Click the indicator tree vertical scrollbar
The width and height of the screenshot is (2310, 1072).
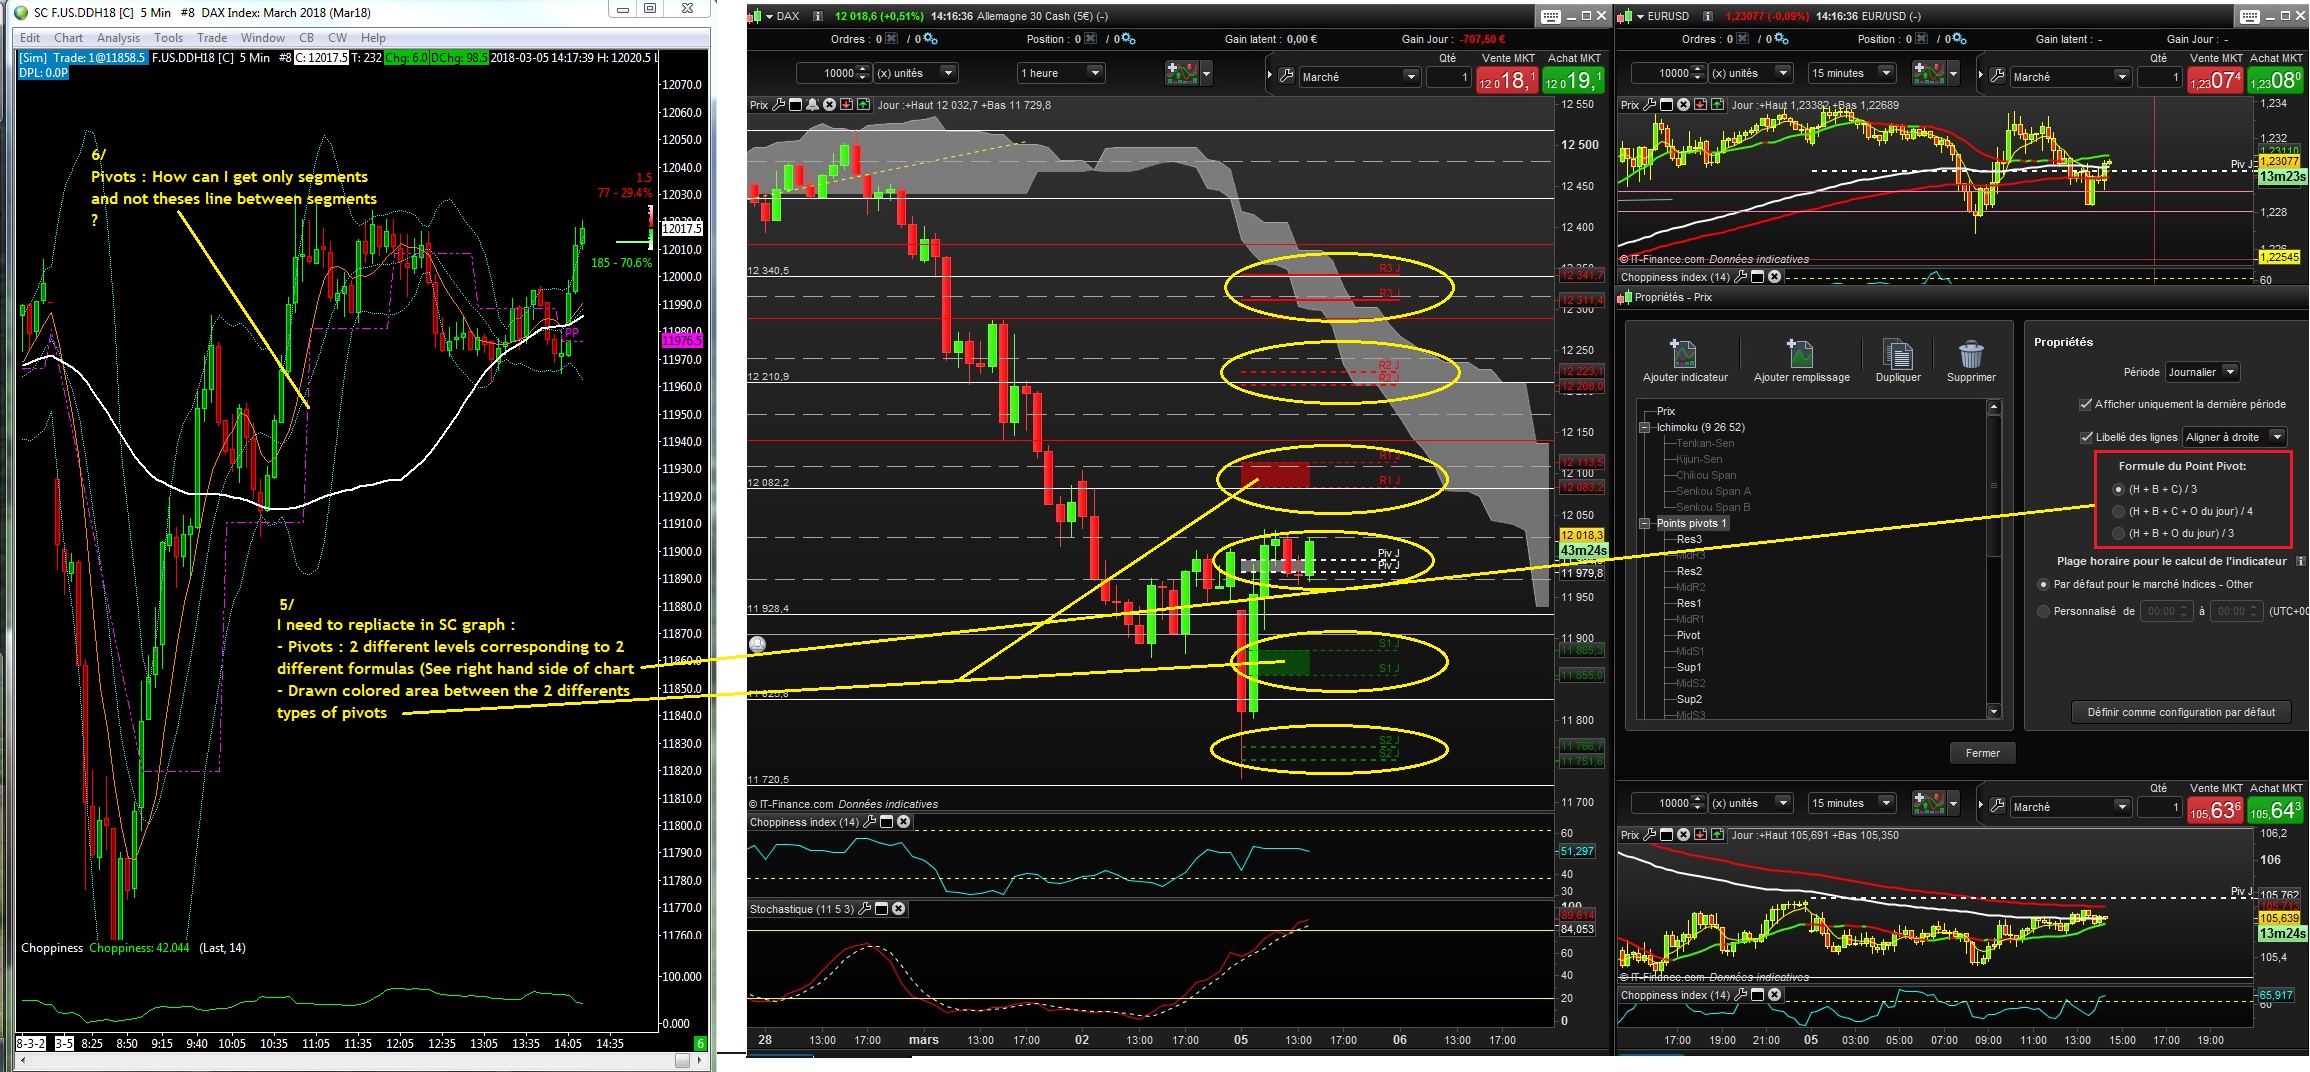pos(1993,559)
